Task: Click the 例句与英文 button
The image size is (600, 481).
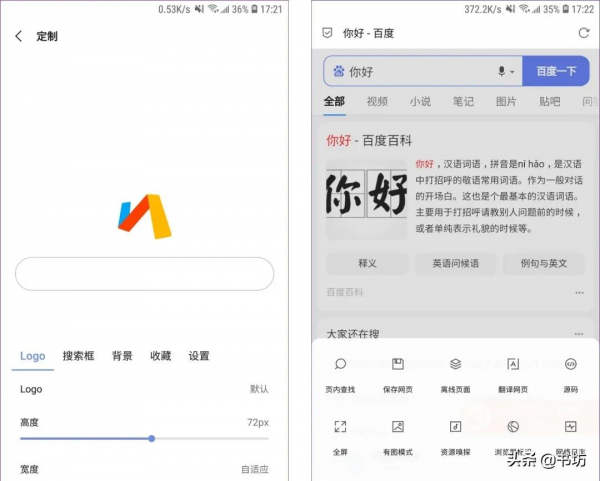Action: [x=544, y=263]
